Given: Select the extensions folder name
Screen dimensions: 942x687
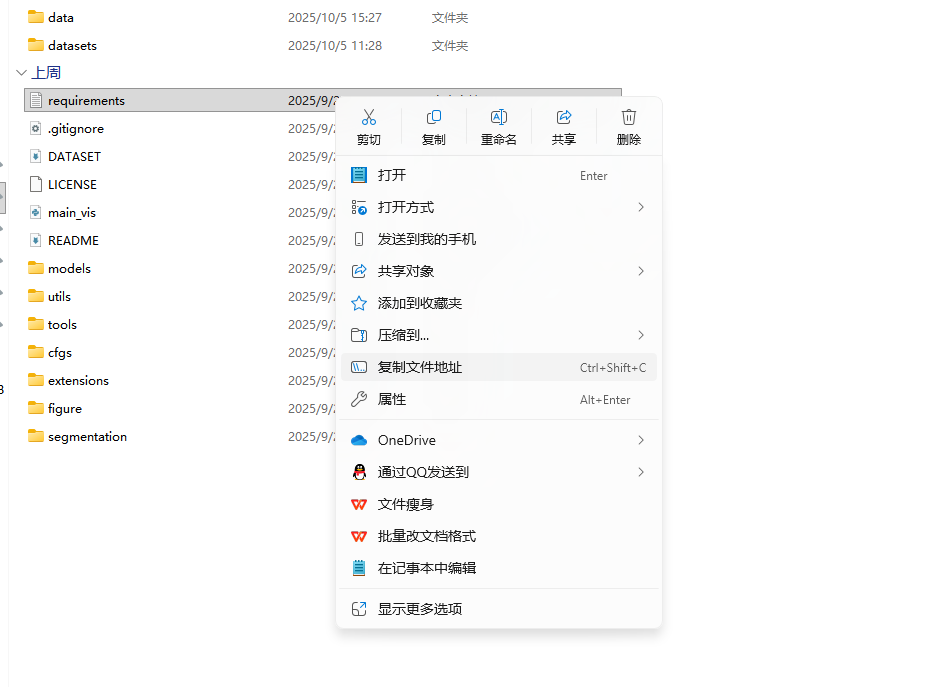Looking at the screenshot, I should pos(78,380).
